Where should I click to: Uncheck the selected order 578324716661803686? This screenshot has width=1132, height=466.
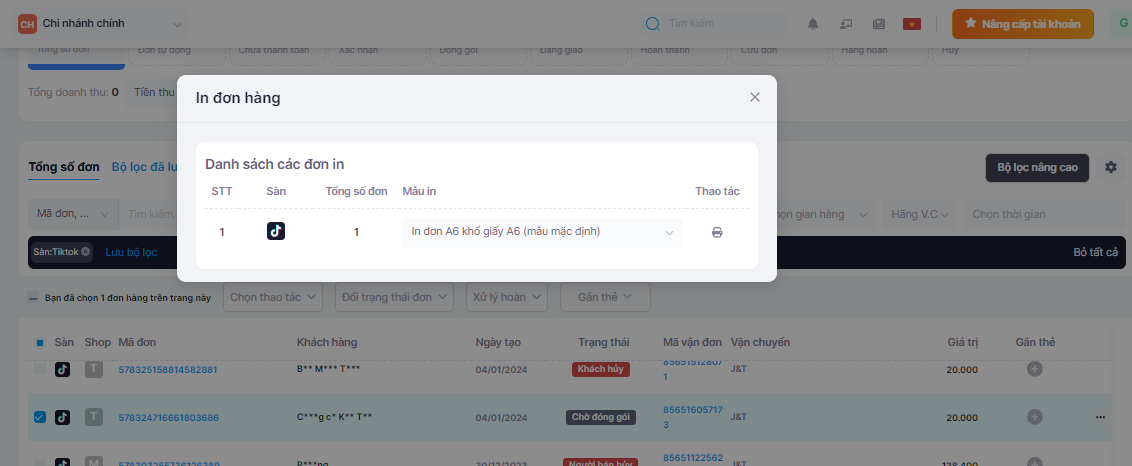(40, 417)
